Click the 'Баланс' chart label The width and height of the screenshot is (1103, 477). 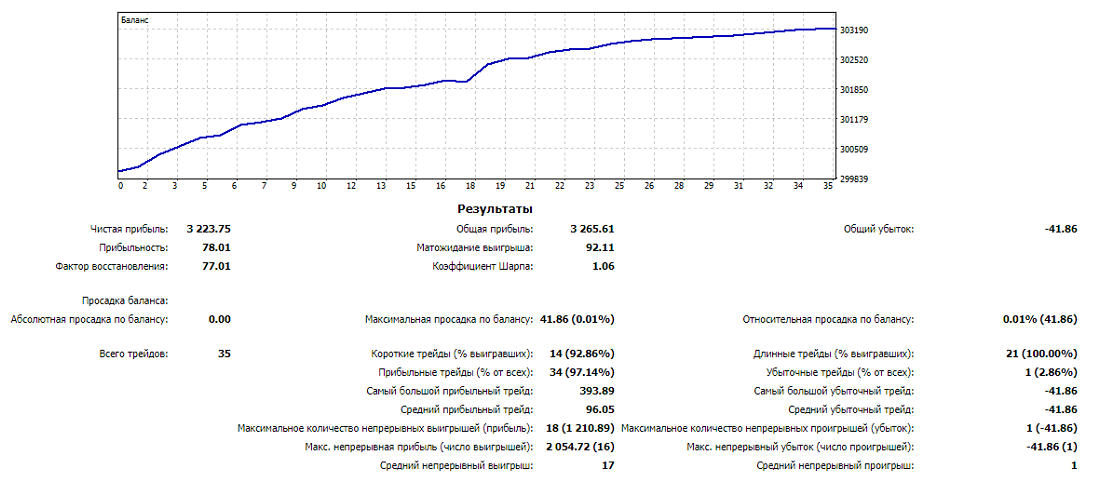point(134,20)
